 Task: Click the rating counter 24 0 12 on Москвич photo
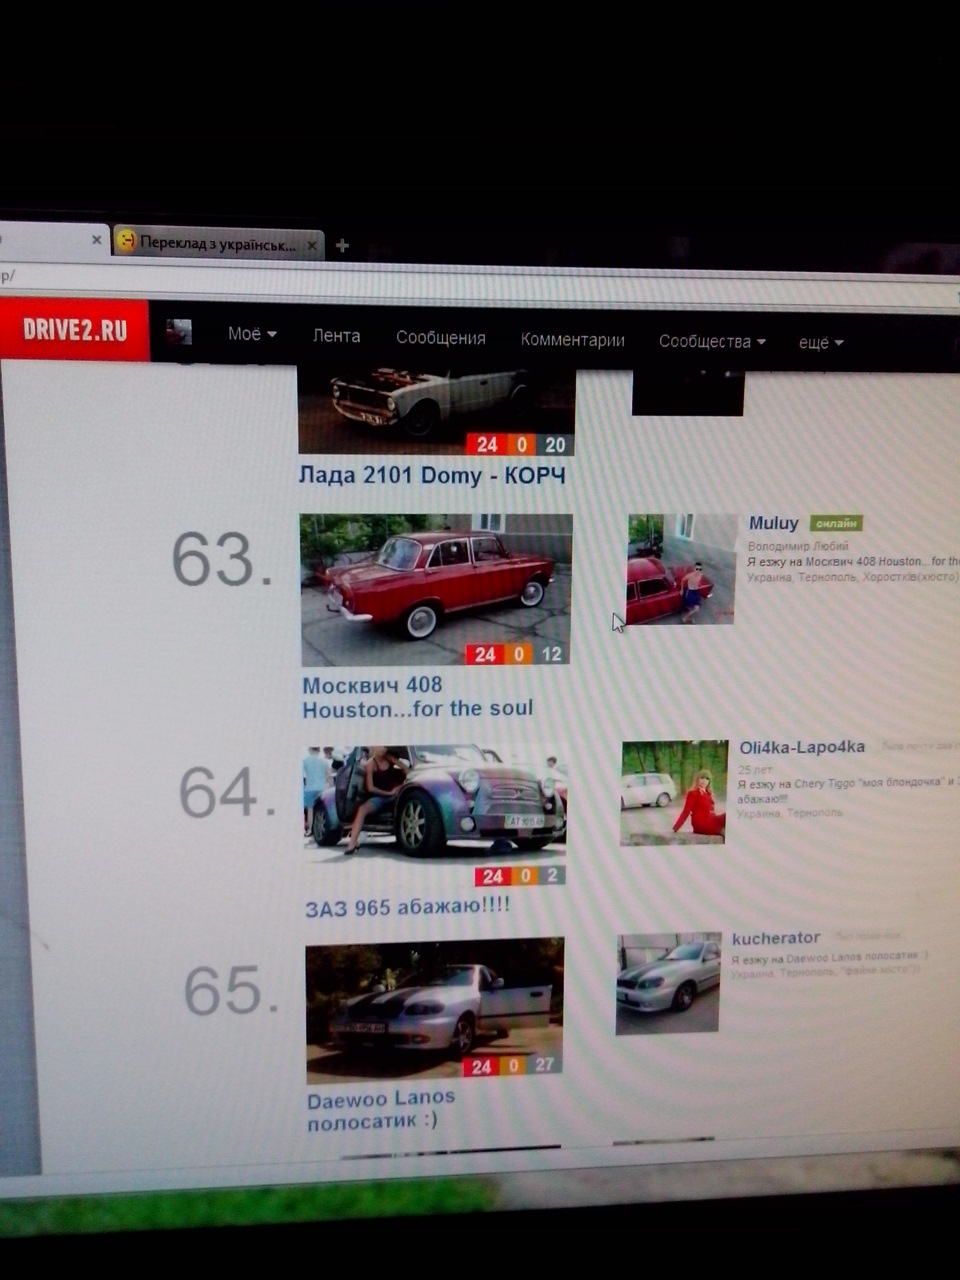click(518, 654)
